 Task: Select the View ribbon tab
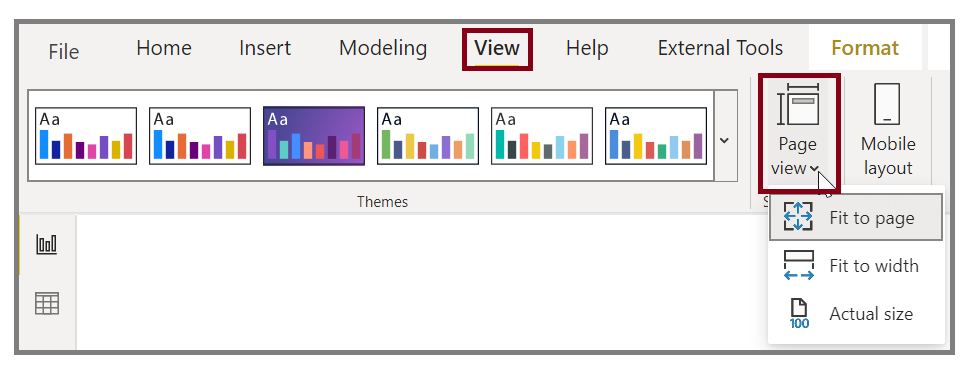[x=497, y=48]
